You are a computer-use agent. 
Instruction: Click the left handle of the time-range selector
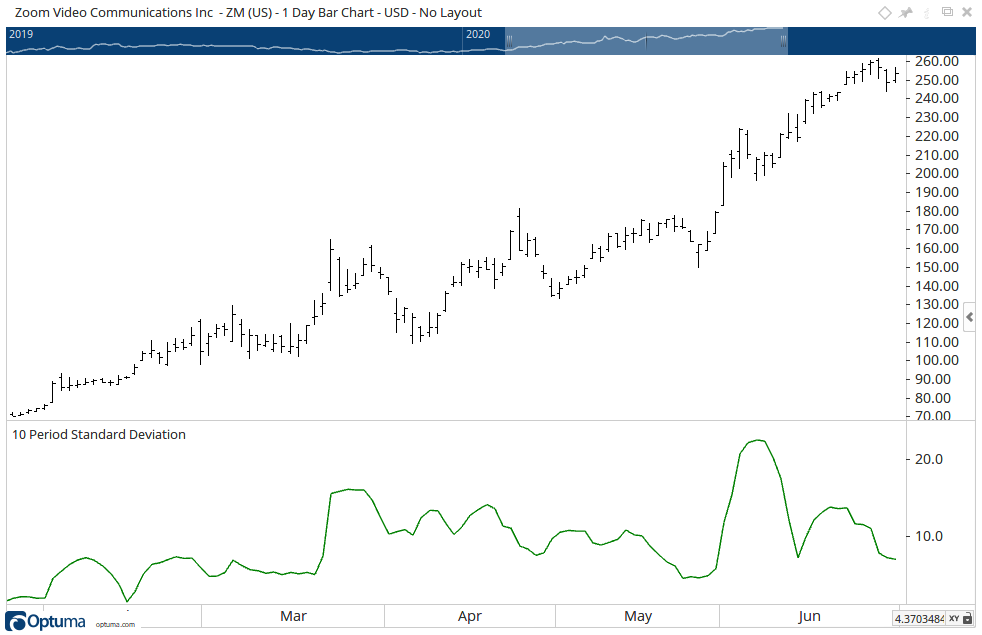tap(509, 41)
